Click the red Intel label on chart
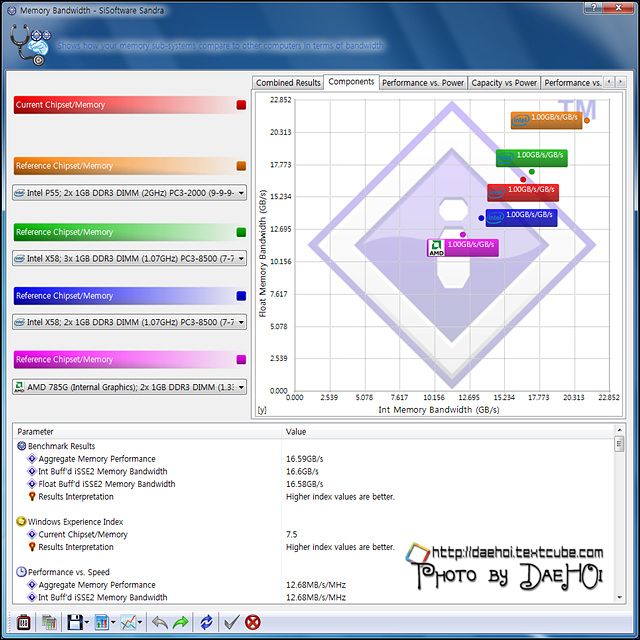 tap(523, 192)
